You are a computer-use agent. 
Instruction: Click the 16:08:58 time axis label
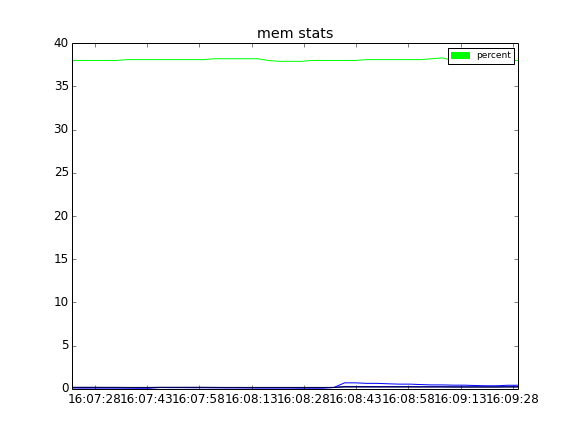[x=408, y=399]
